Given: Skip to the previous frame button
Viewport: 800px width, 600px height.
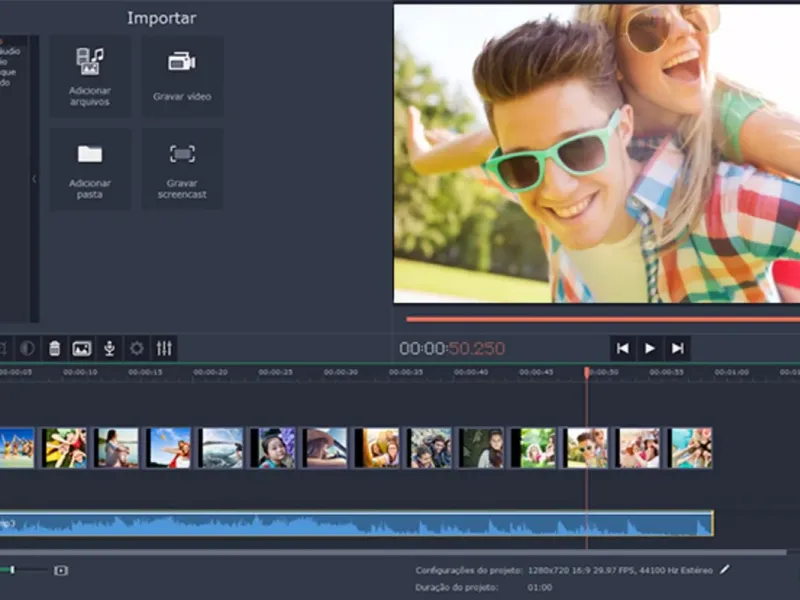Looking at the screenshot, I should tap(622, 348).
